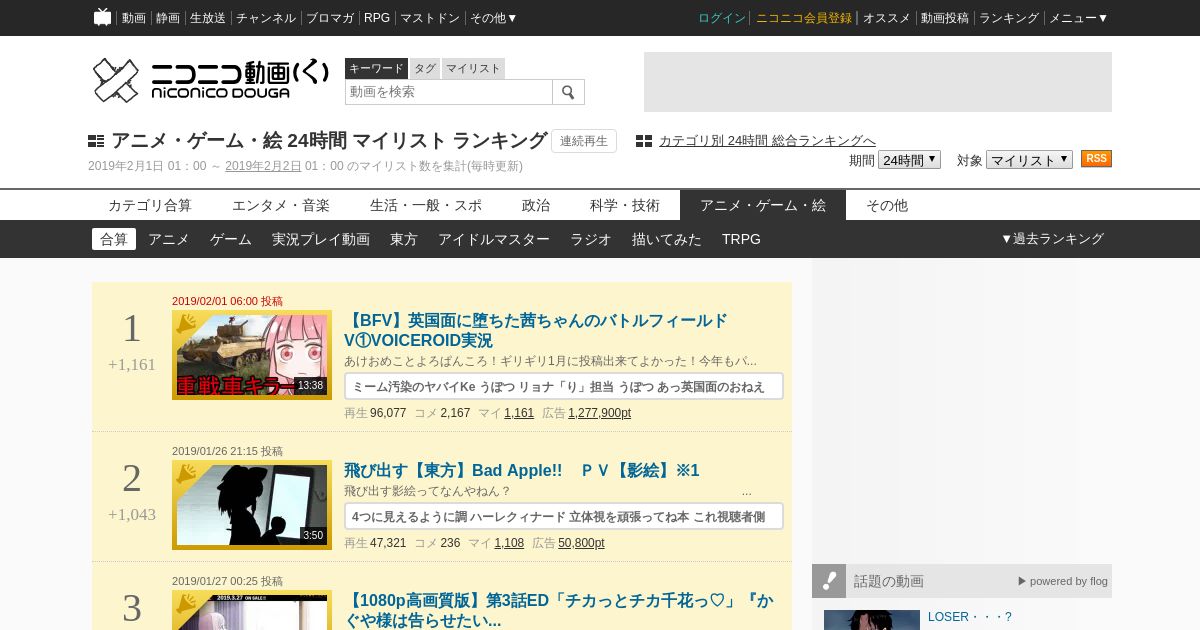Select アイドルマスター subcategory
The height and width of the screenshot is (630, 1200).
(494, 239)
